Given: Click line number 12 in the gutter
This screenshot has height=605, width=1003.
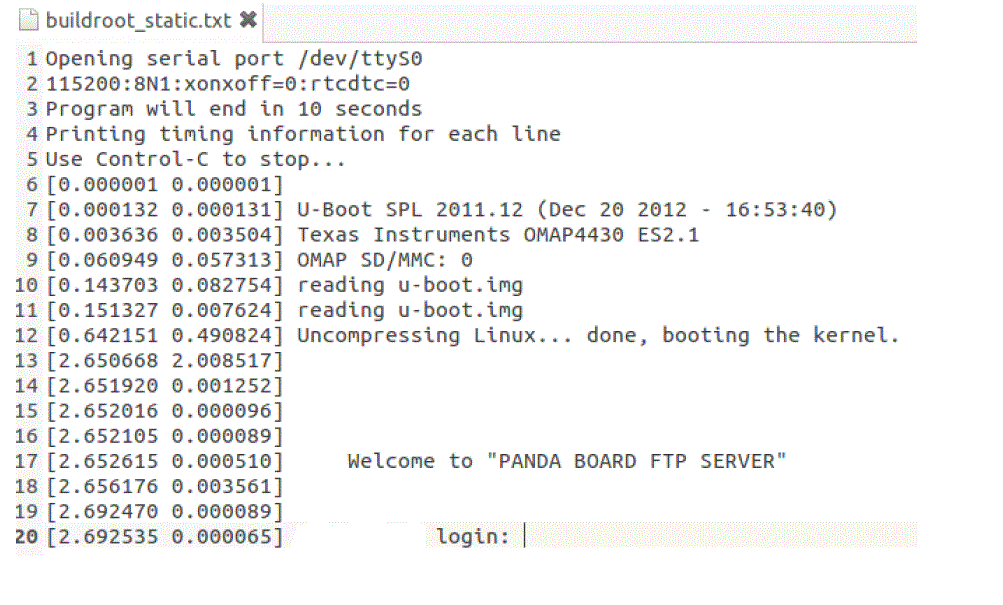Looking at the screenshot, I should [27, 335].
